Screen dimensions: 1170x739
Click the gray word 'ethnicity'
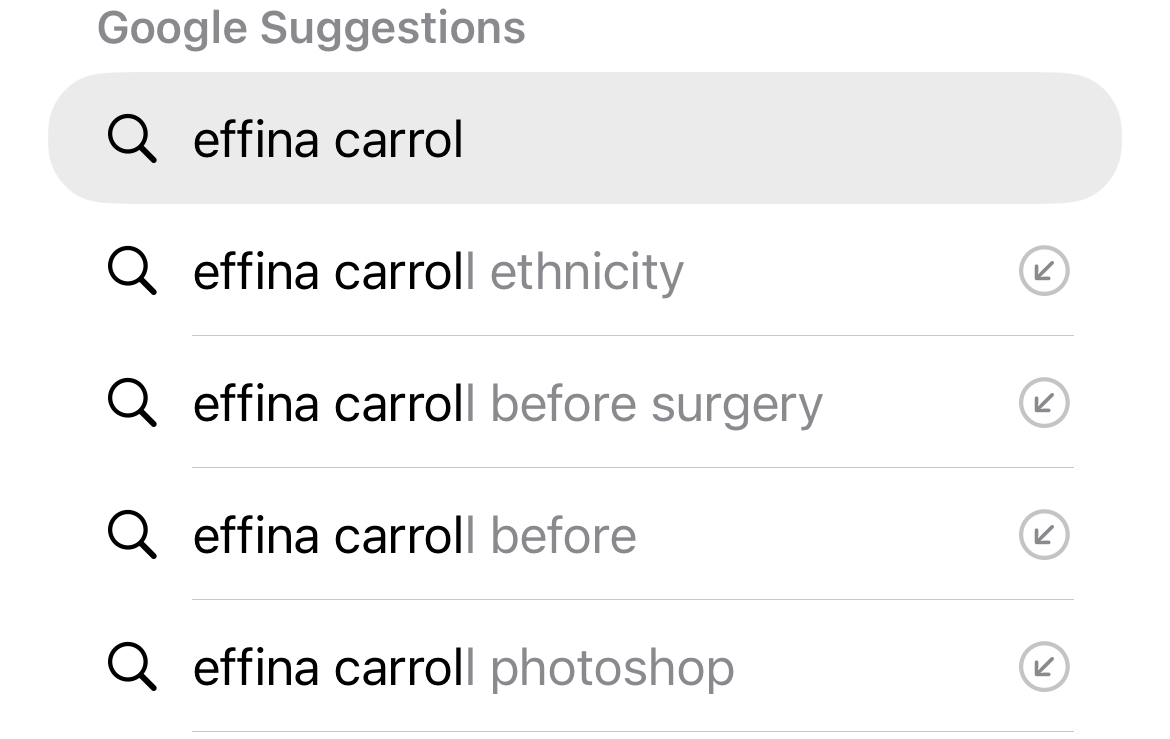[587, 272]
